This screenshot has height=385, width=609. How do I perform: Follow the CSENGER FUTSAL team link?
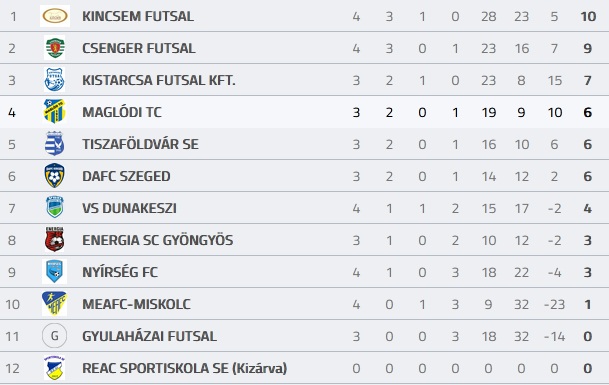pyautogui.click(x=139, y=48)
